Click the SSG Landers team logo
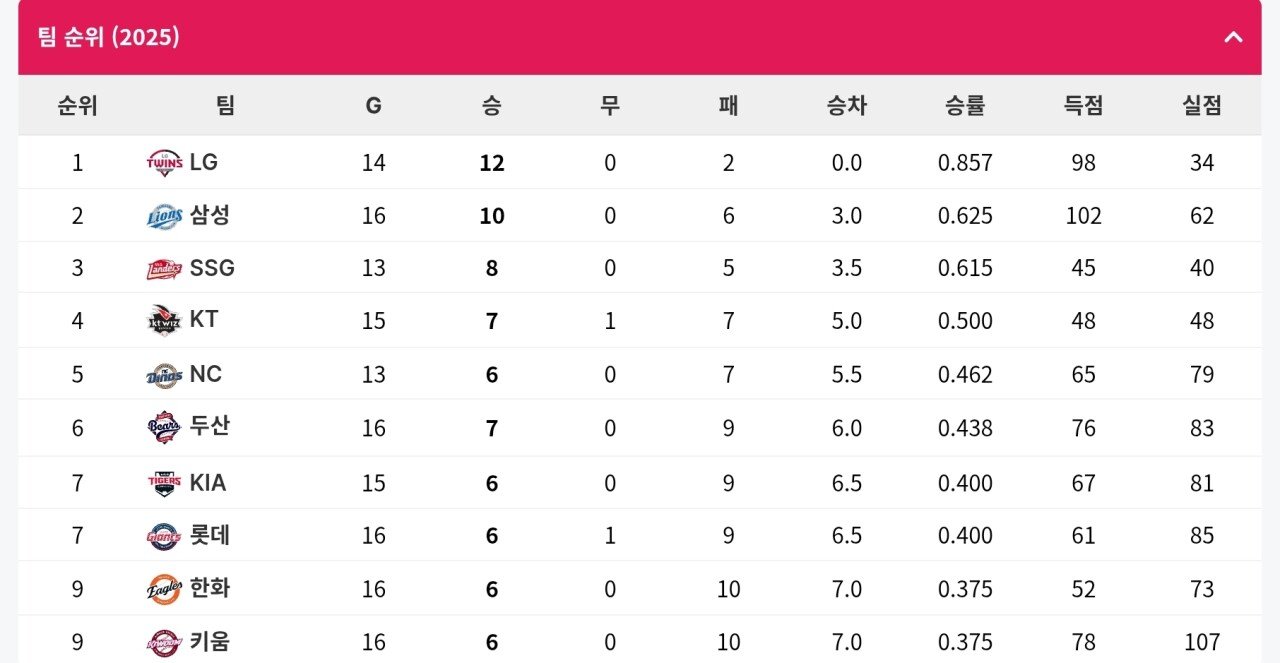 (164, 268)
